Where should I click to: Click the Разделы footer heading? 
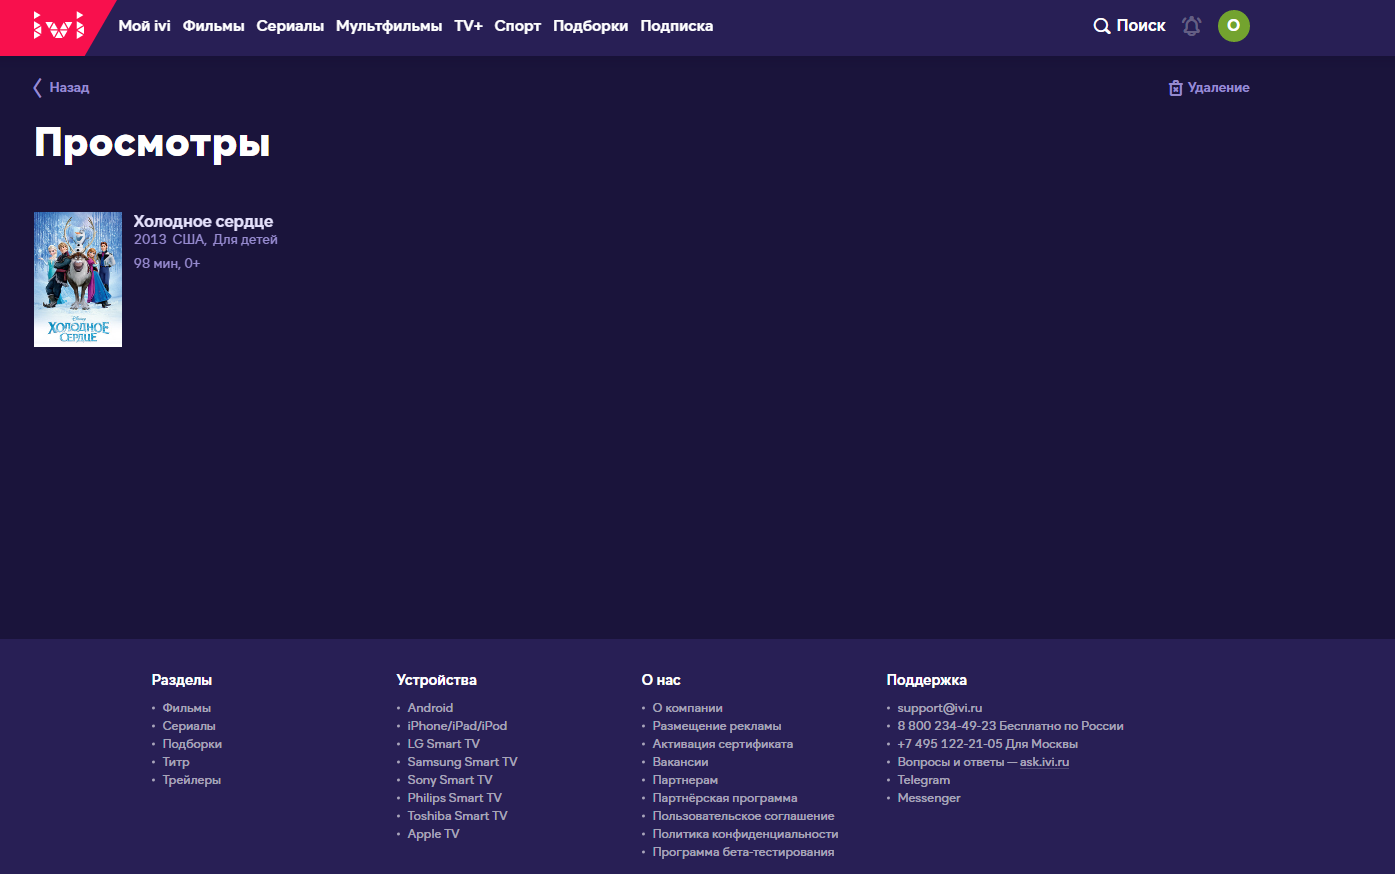[182, 680]
